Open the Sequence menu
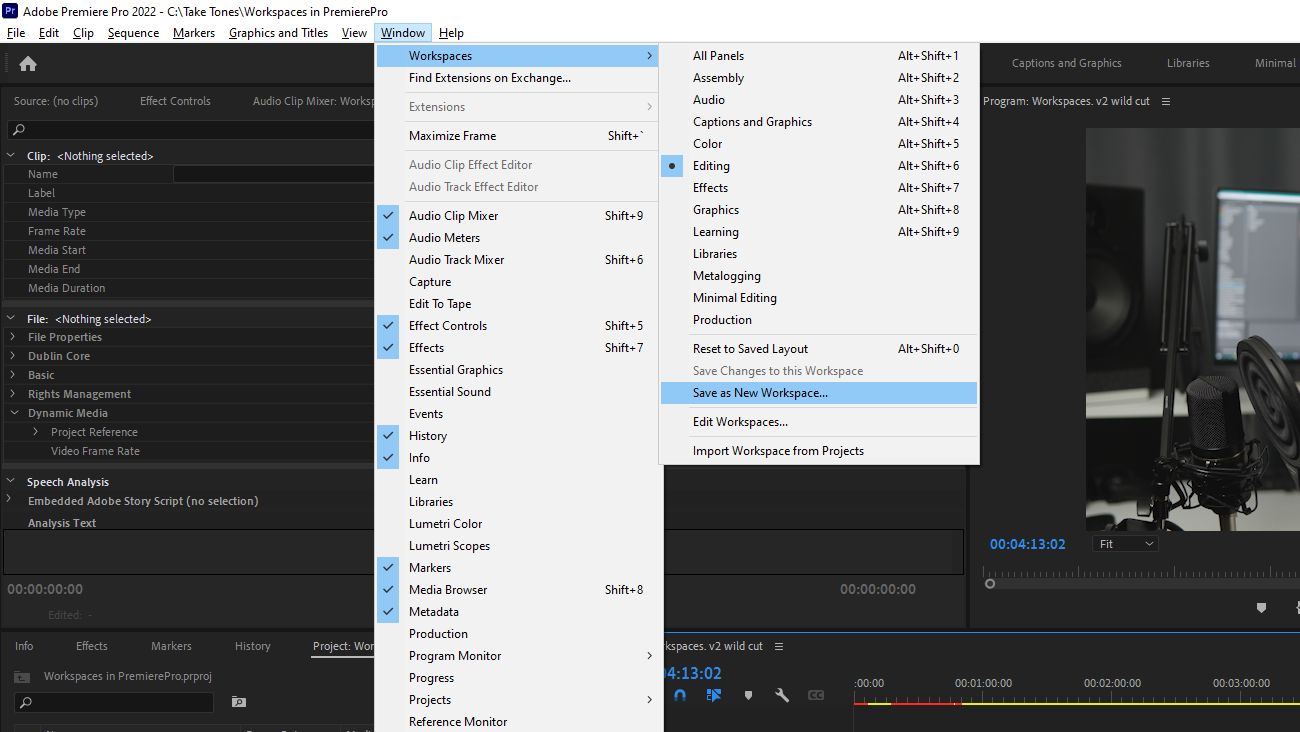Image resolution: width=1300 pixels, height=732 pixels. tap(133, 33)
